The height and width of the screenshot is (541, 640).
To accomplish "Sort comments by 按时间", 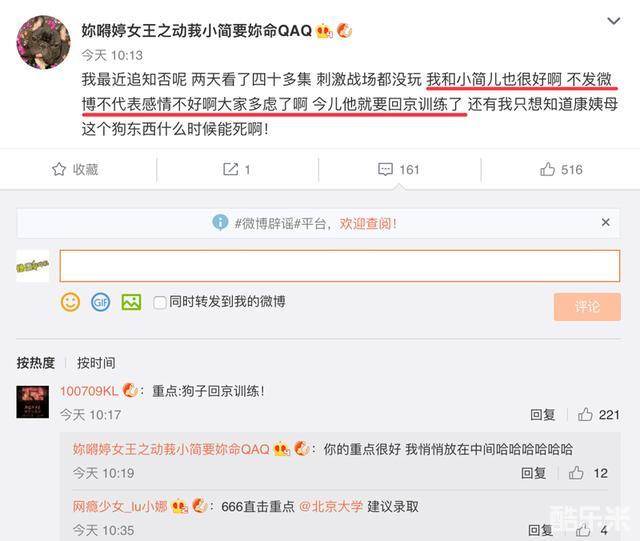I will point(96,363).
